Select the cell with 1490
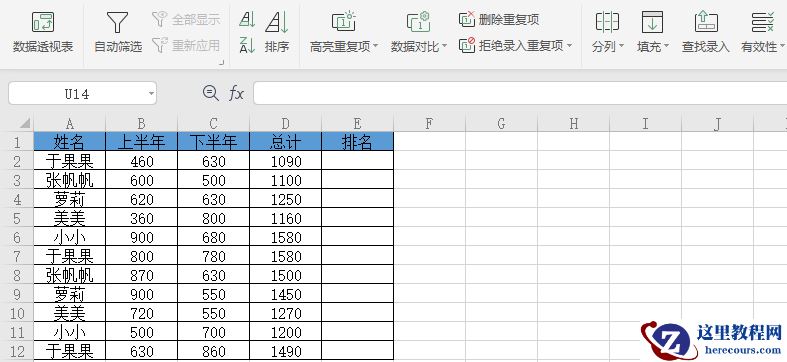The image size is (787, 362). click(x=285, y=351)
